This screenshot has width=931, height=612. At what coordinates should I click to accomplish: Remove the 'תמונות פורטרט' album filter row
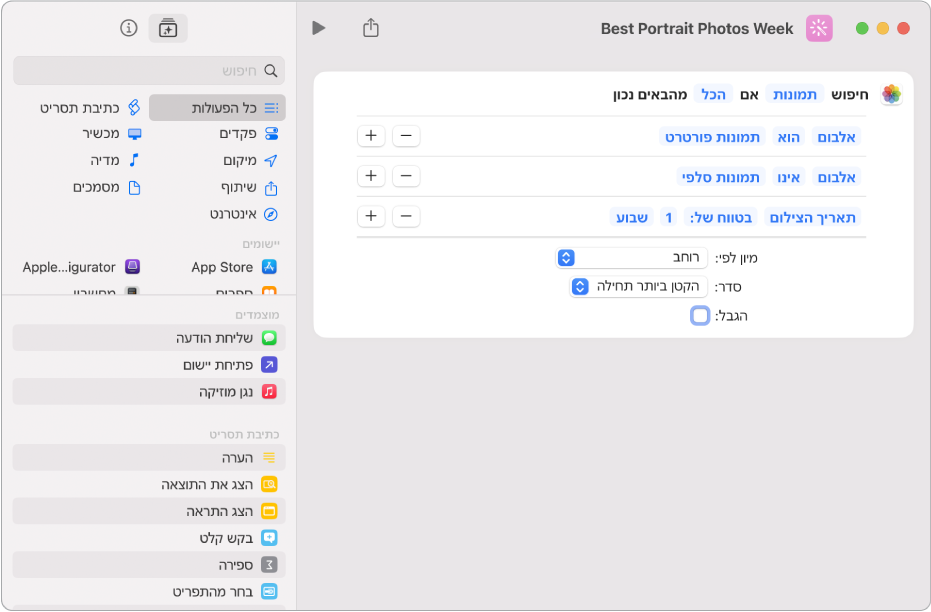click(x=406, y=136)
